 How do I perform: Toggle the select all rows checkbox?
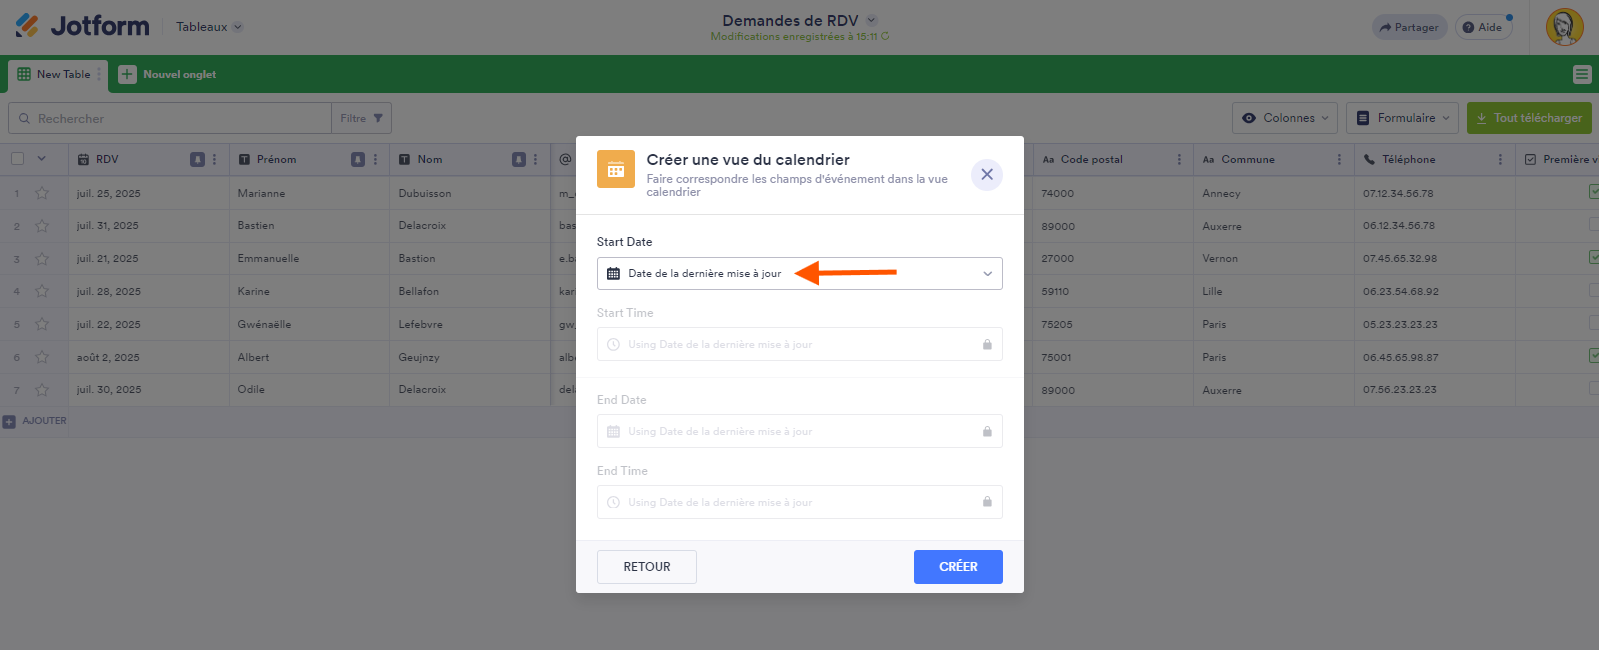pos(18,159)
